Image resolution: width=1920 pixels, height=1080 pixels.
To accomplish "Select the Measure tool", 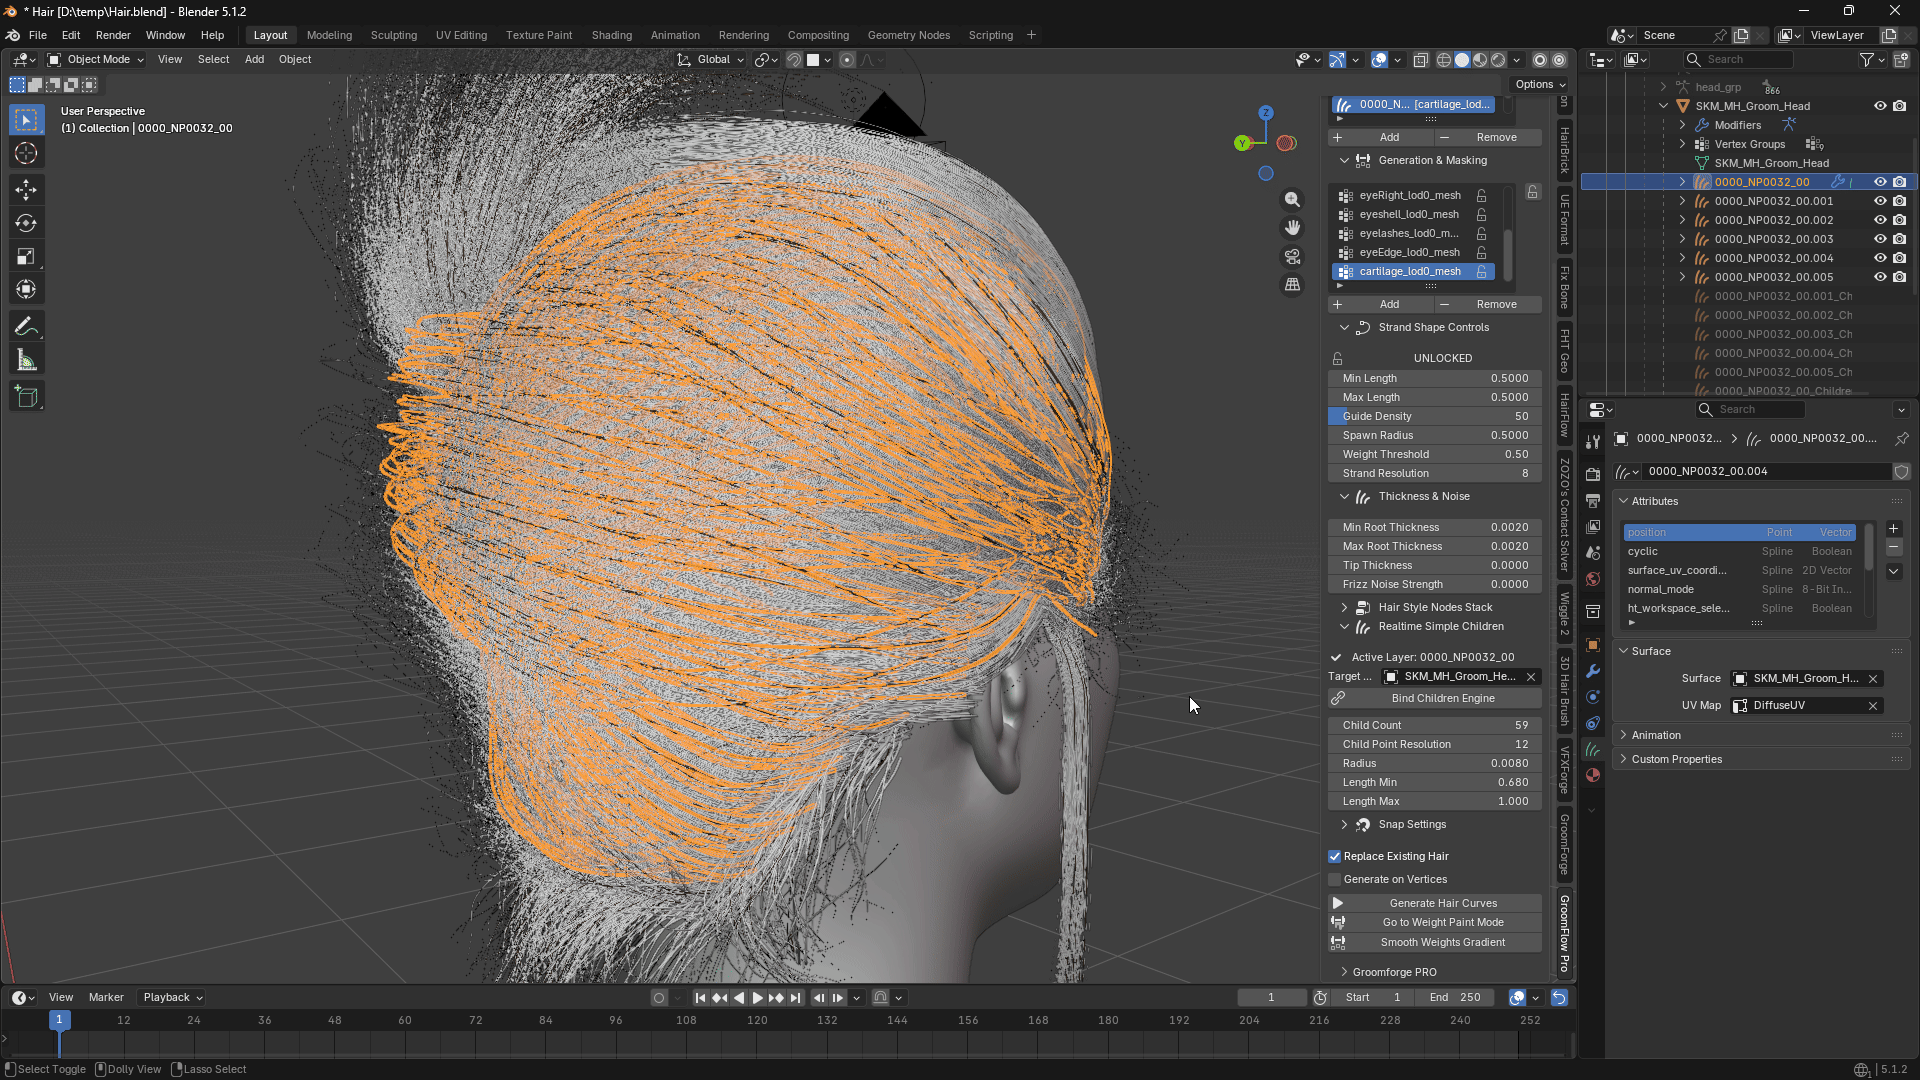I will point(27,360).
